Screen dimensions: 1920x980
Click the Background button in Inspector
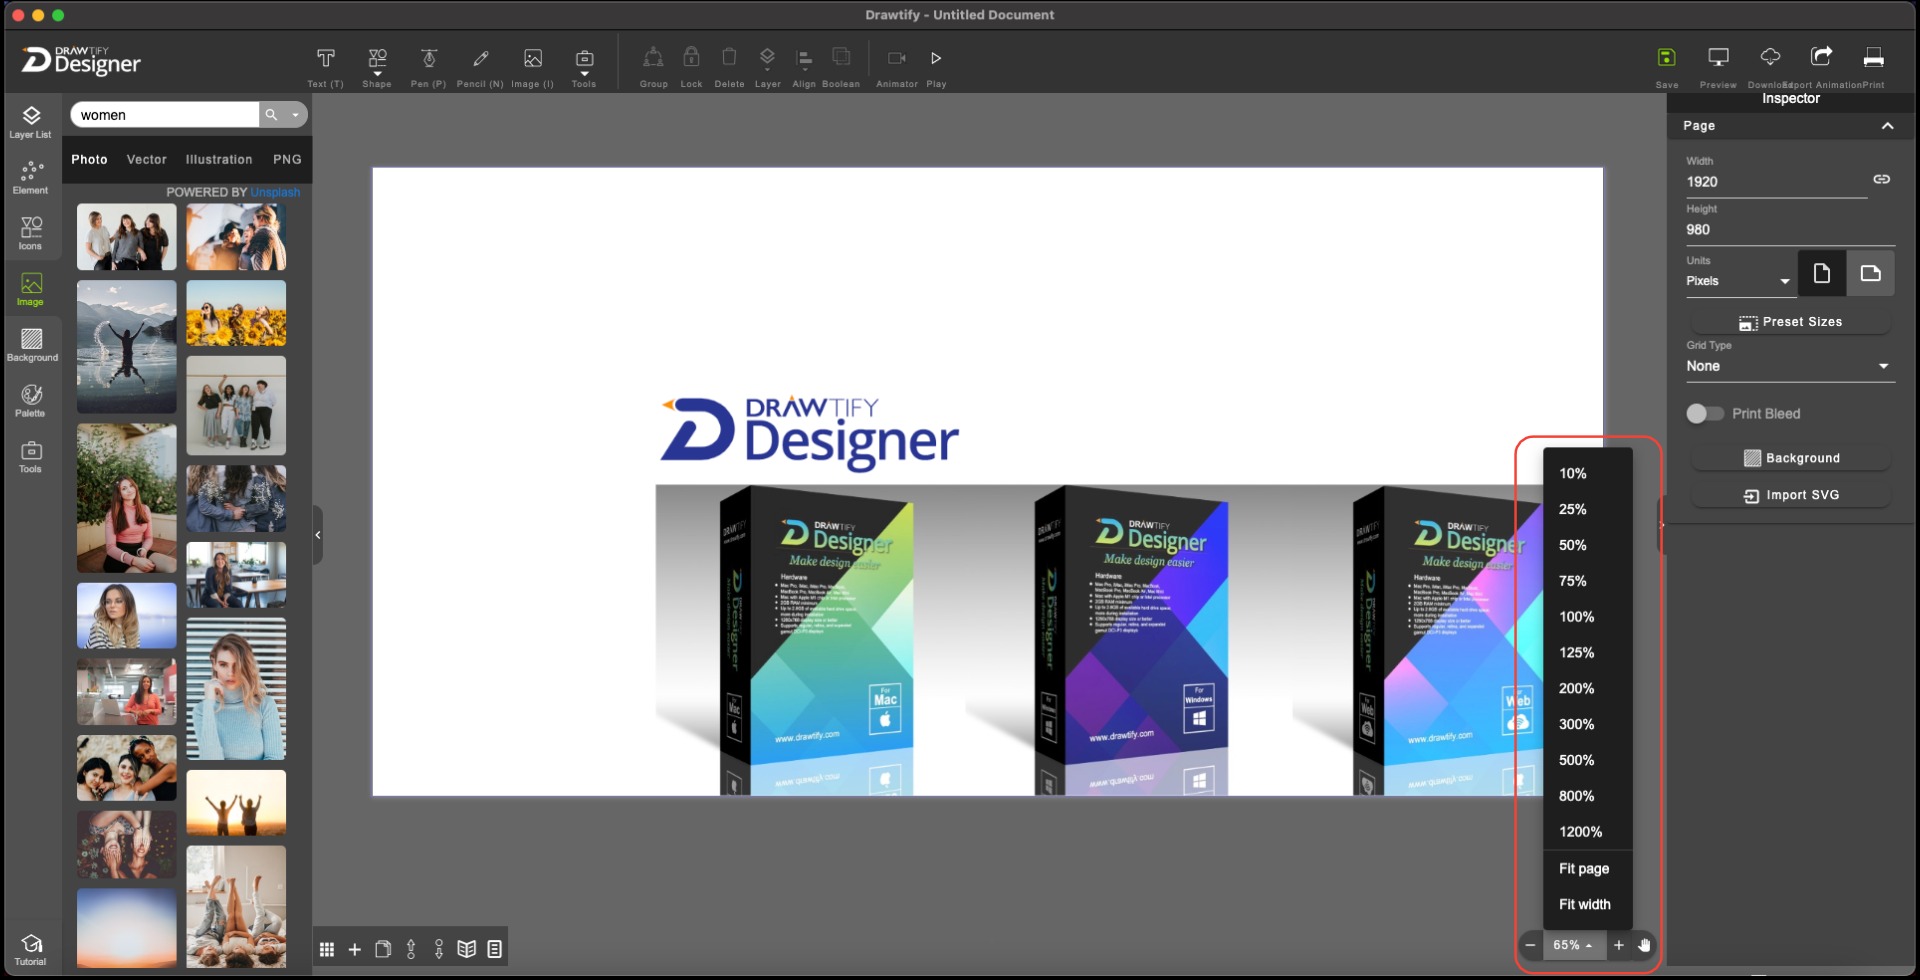[1790, 458]
